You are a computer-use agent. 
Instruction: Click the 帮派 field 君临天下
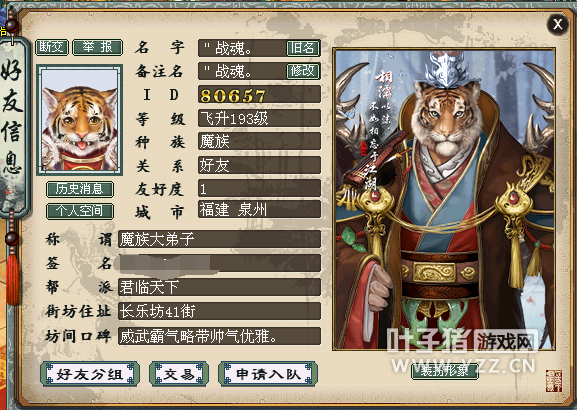[x=219, y=287]
